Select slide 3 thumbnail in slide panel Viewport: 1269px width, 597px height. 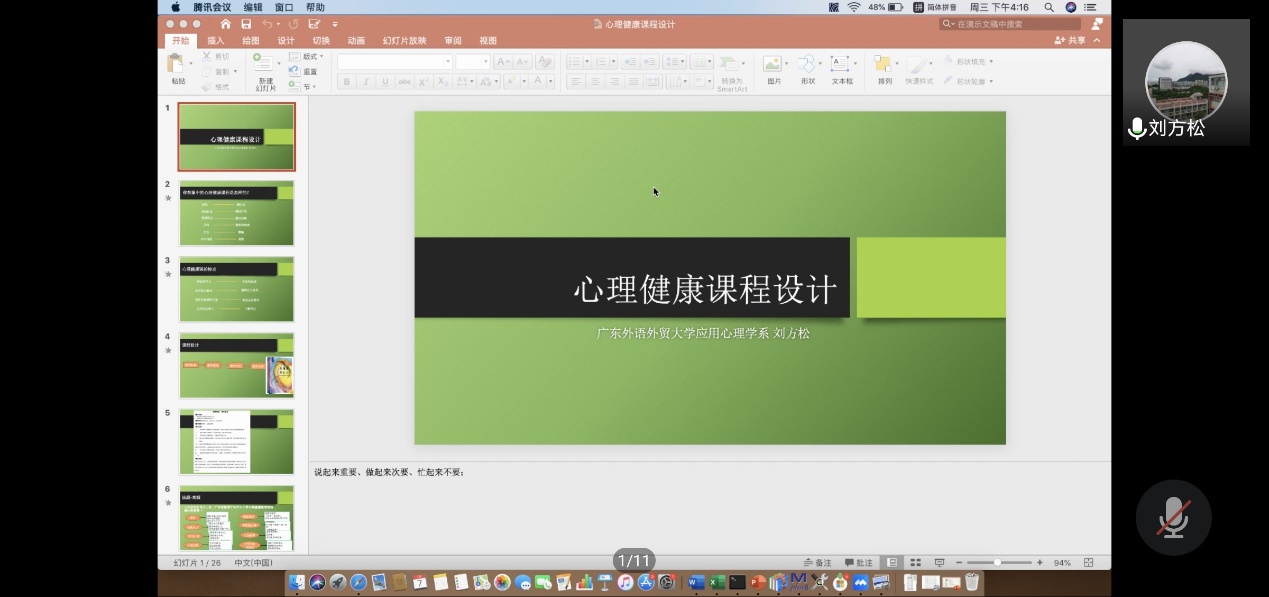coord(237,289)
